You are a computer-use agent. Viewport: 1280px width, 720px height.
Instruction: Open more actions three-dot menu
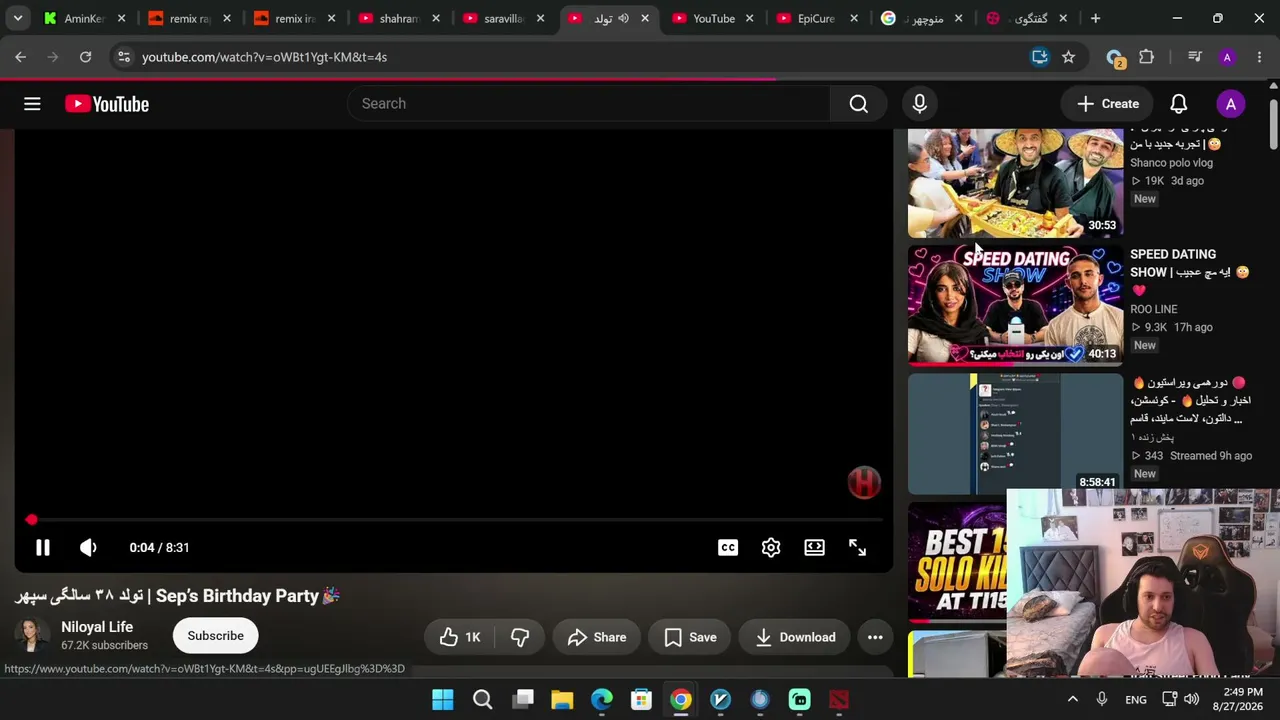point(875,637)
